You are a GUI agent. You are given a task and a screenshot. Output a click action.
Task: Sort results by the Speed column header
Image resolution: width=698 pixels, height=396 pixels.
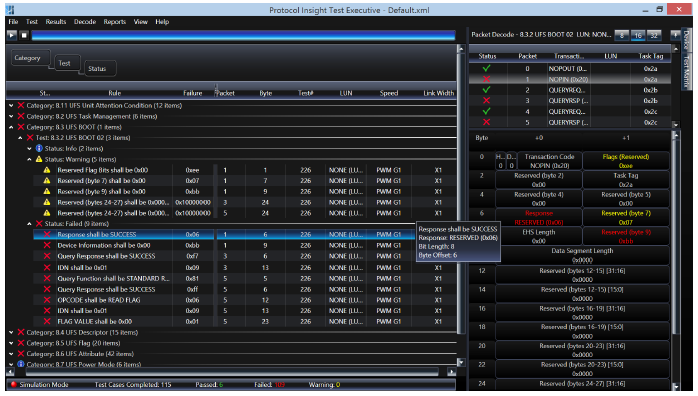(389, 93)
